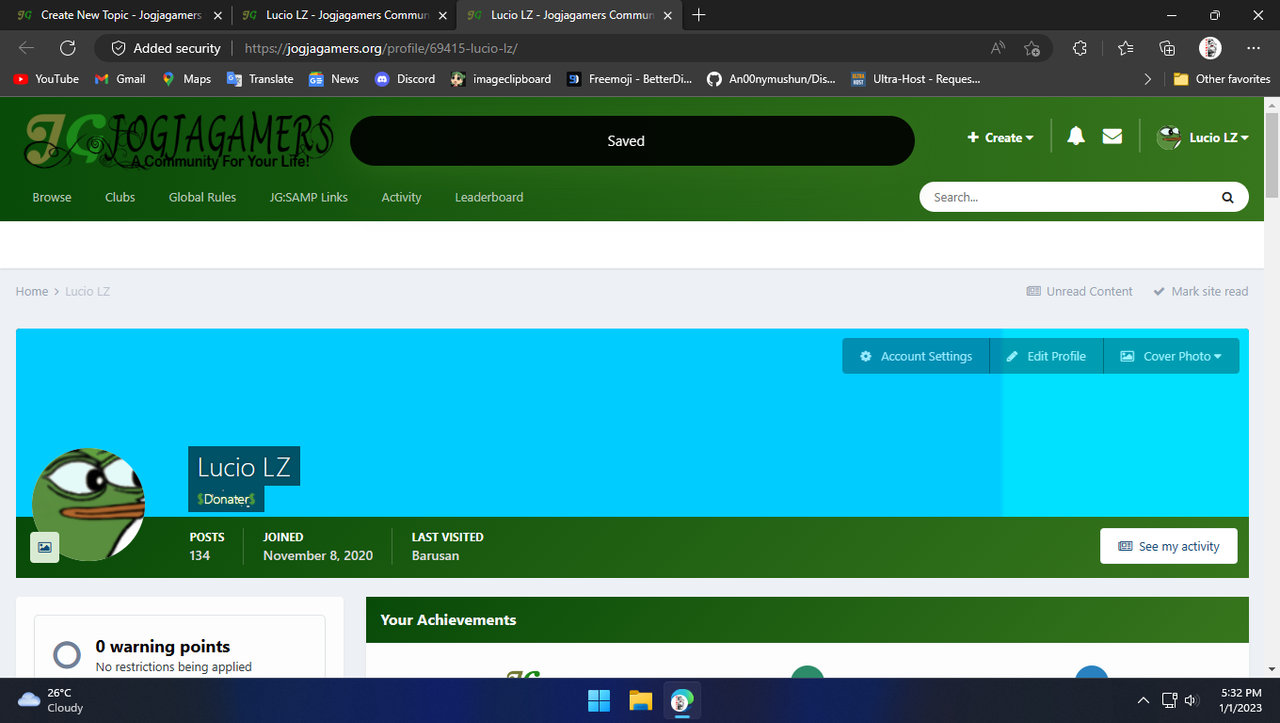Open the Windows Start menu
Image resolution: width=1280 pixels, height=723 pixels.
[599, 700]
